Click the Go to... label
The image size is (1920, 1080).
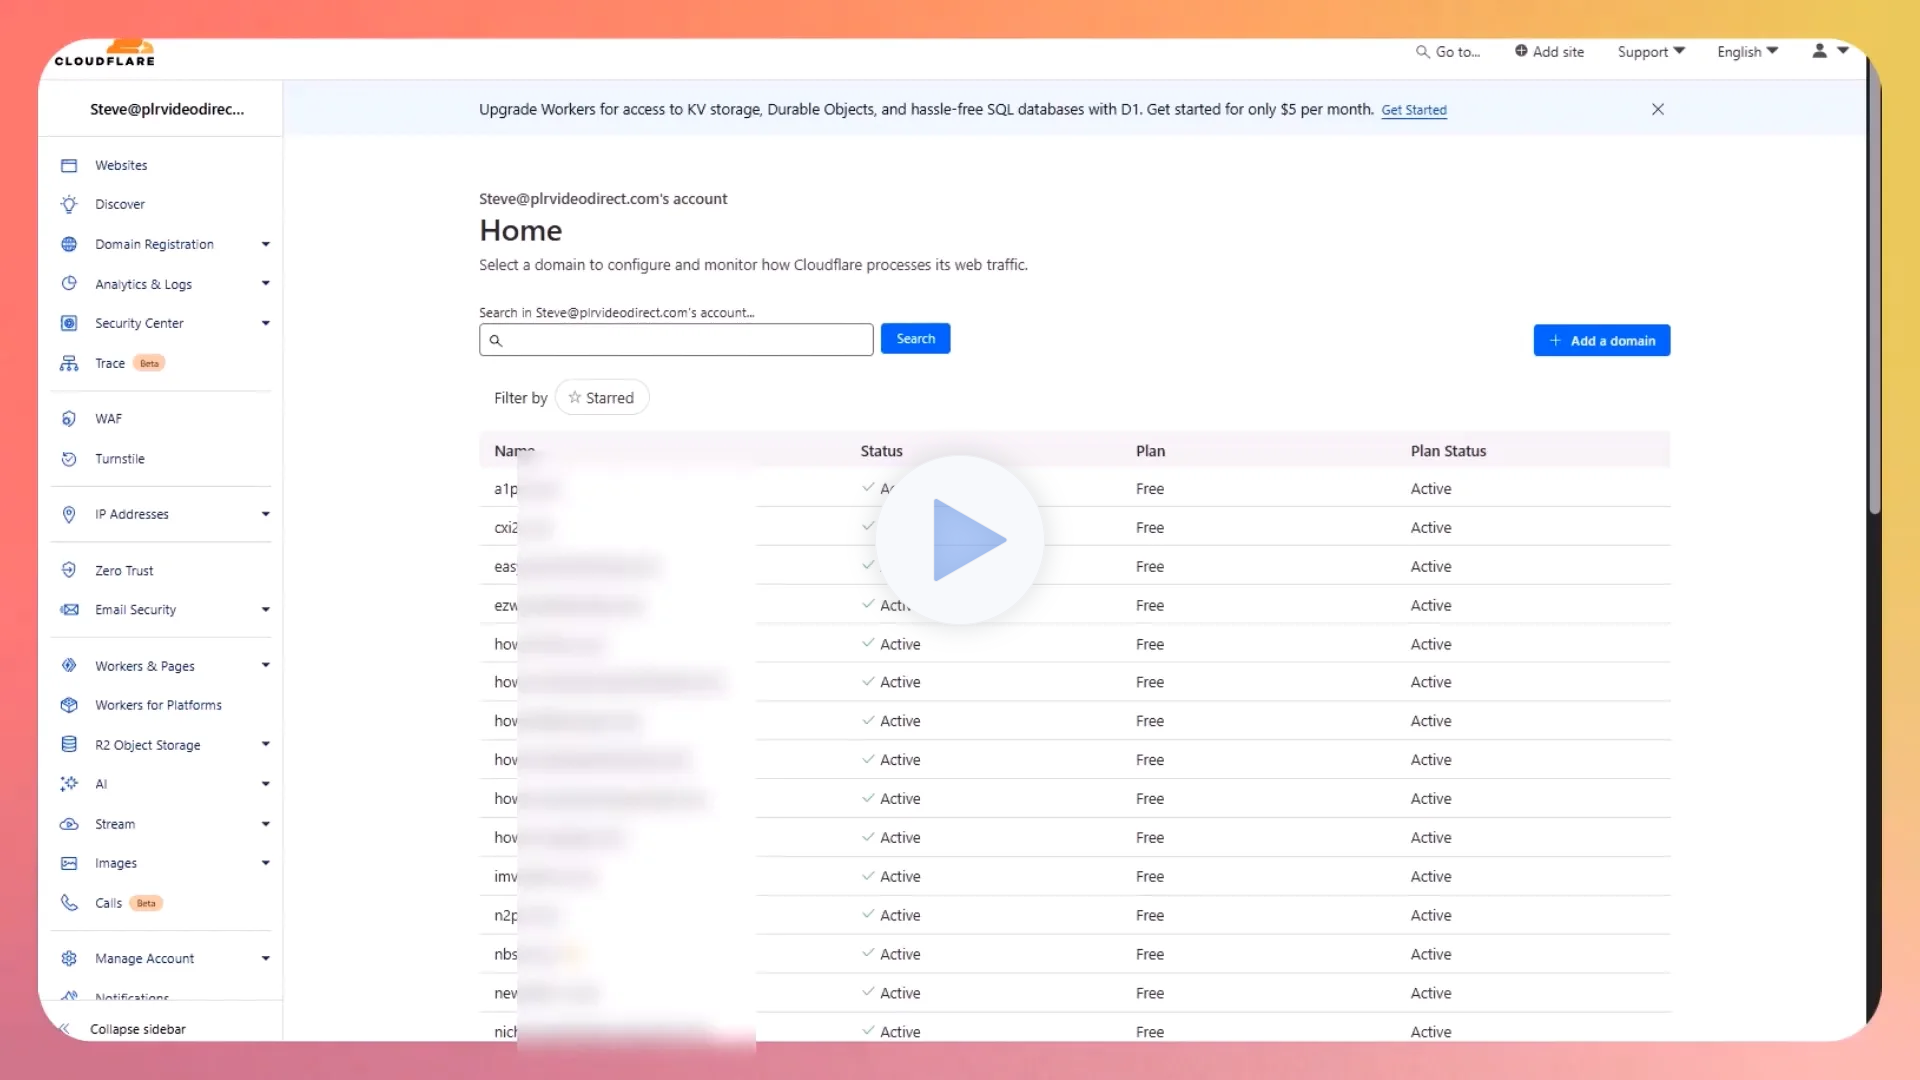pyautogui.click(x=1458, y=52)
